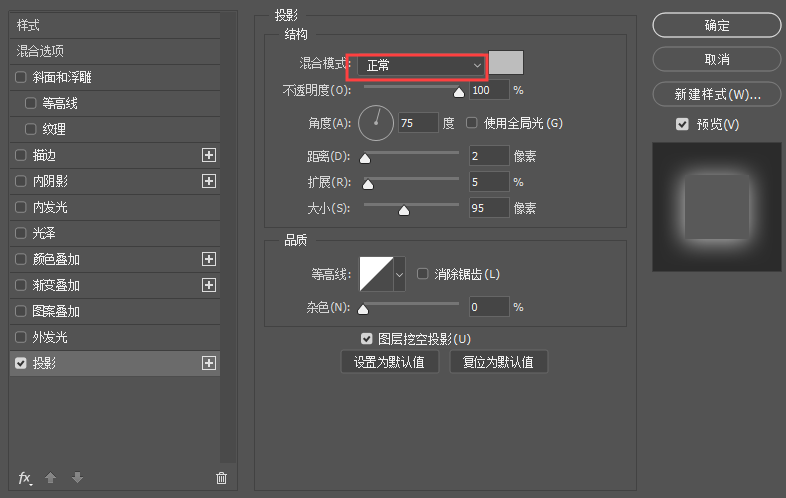Toggle 使用全局光 checkbox
The image size is (786, 498).
[472, 123]
